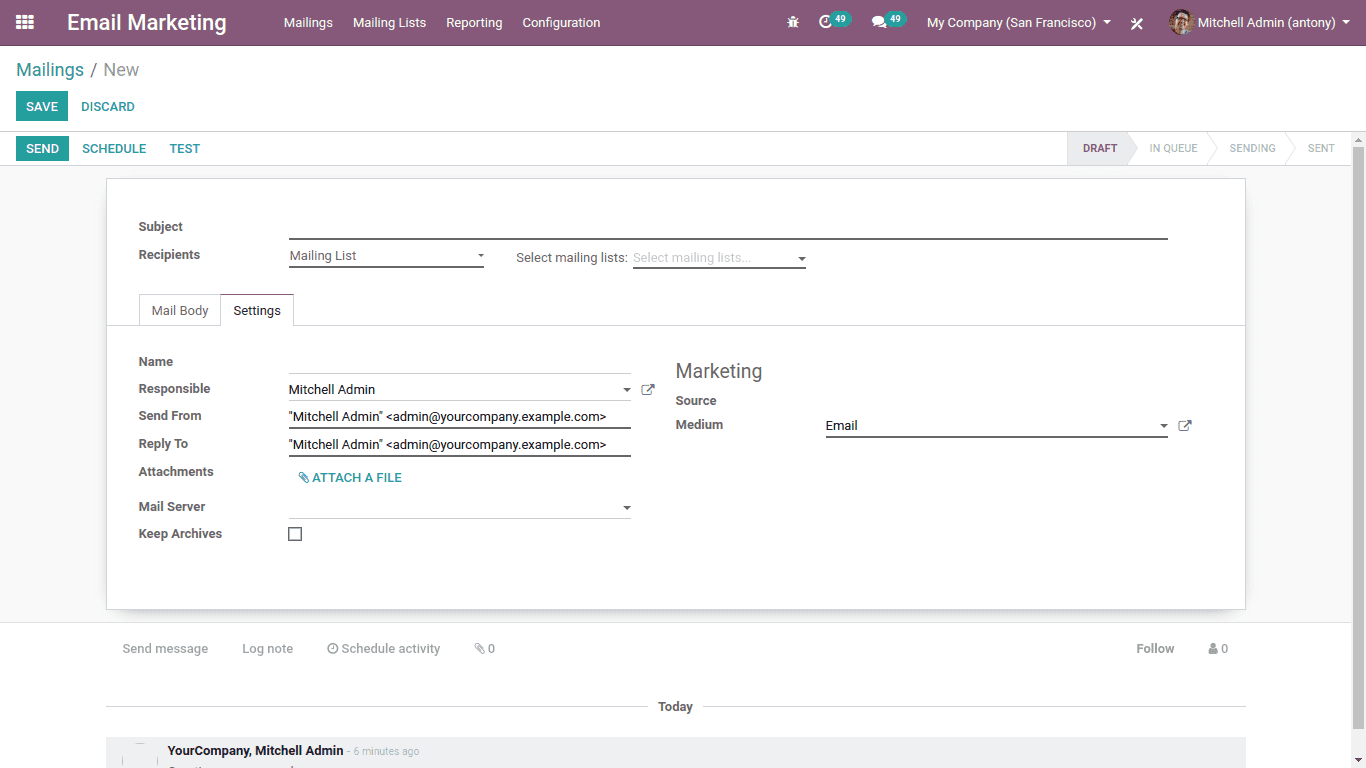Click the TEST button

[x=185, y=148]
